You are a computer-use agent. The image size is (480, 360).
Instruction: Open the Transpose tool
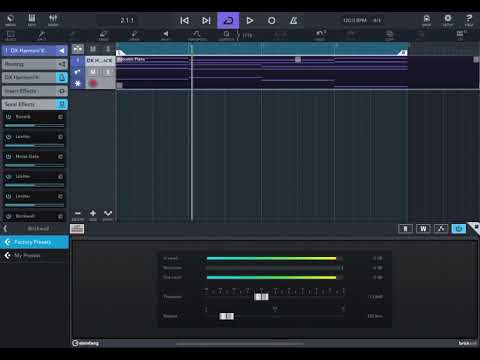pyautogui.click(x=197, y=35)
